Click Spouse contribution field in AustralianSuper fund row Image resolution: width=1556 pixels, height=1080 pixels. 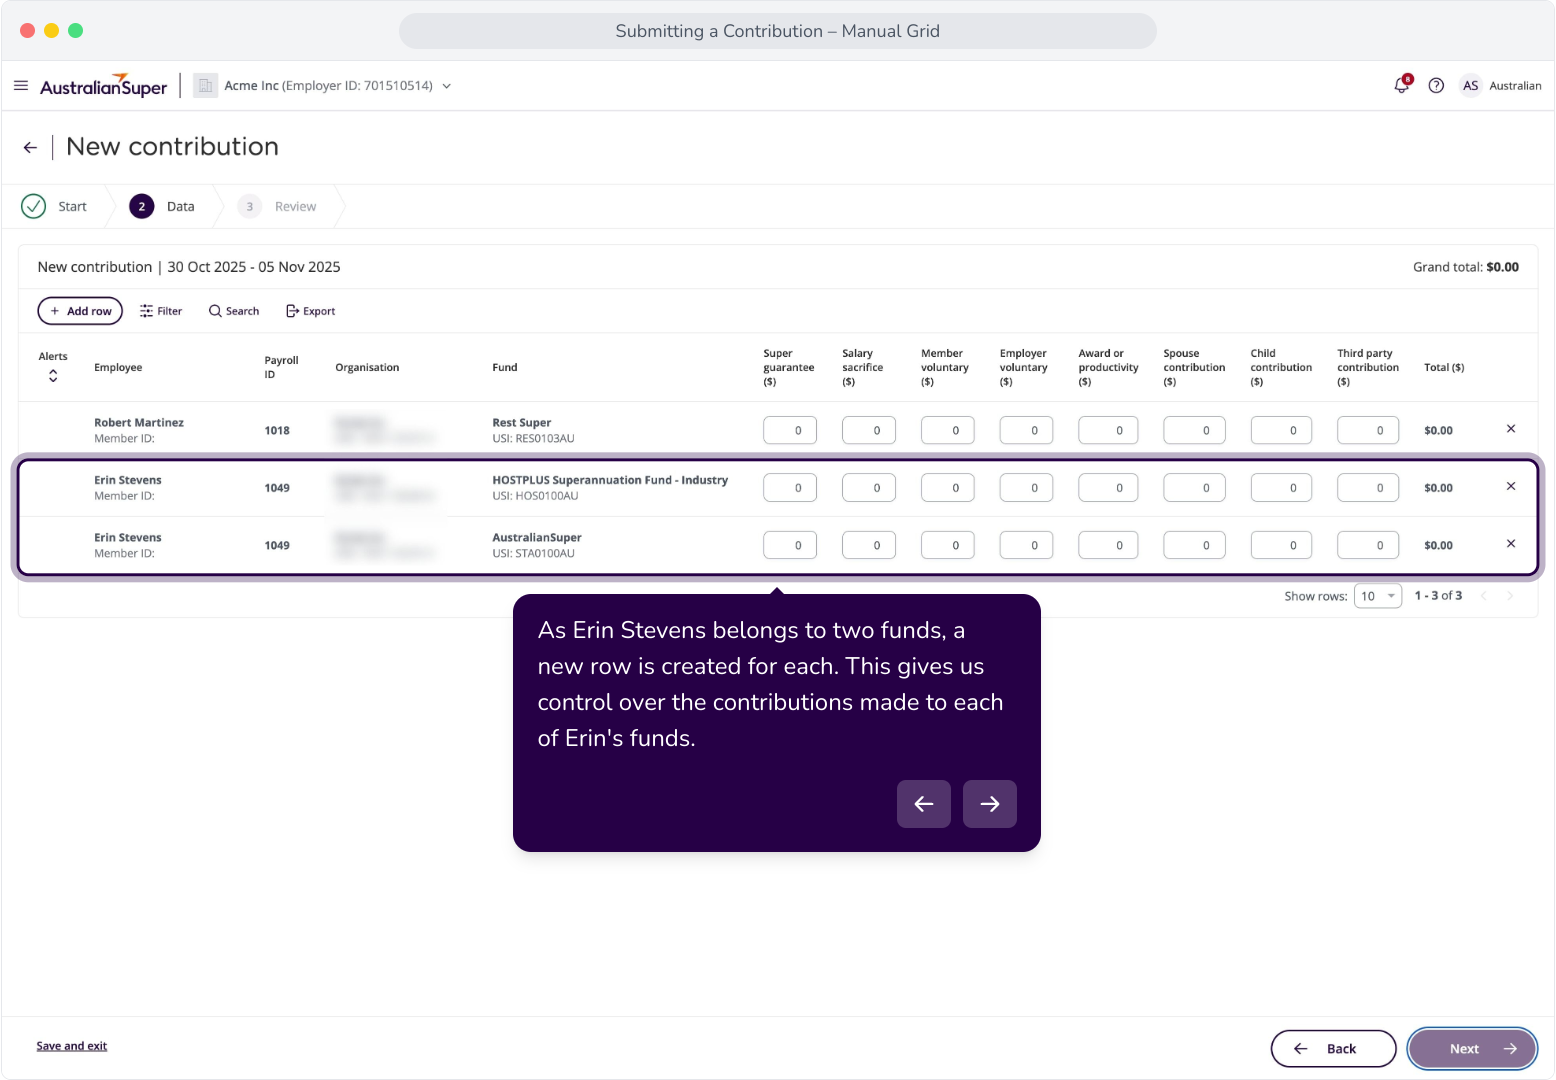tap(1195, 545)
